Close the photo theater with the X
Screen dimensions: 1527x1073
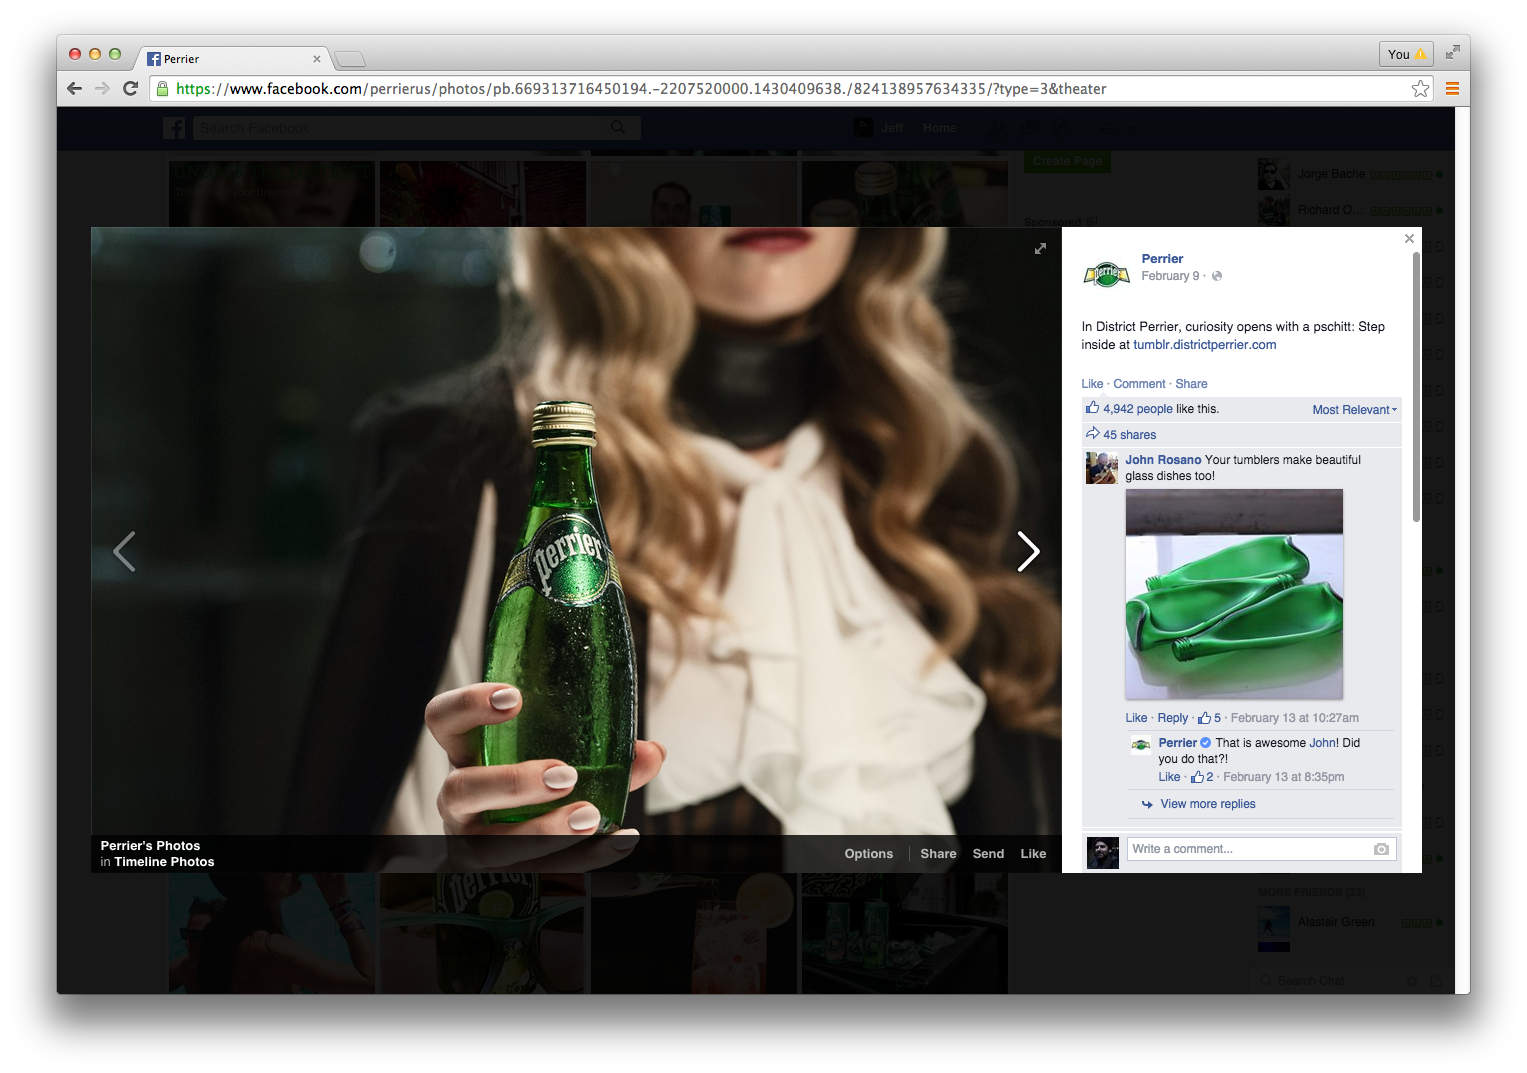(1409, 238)
